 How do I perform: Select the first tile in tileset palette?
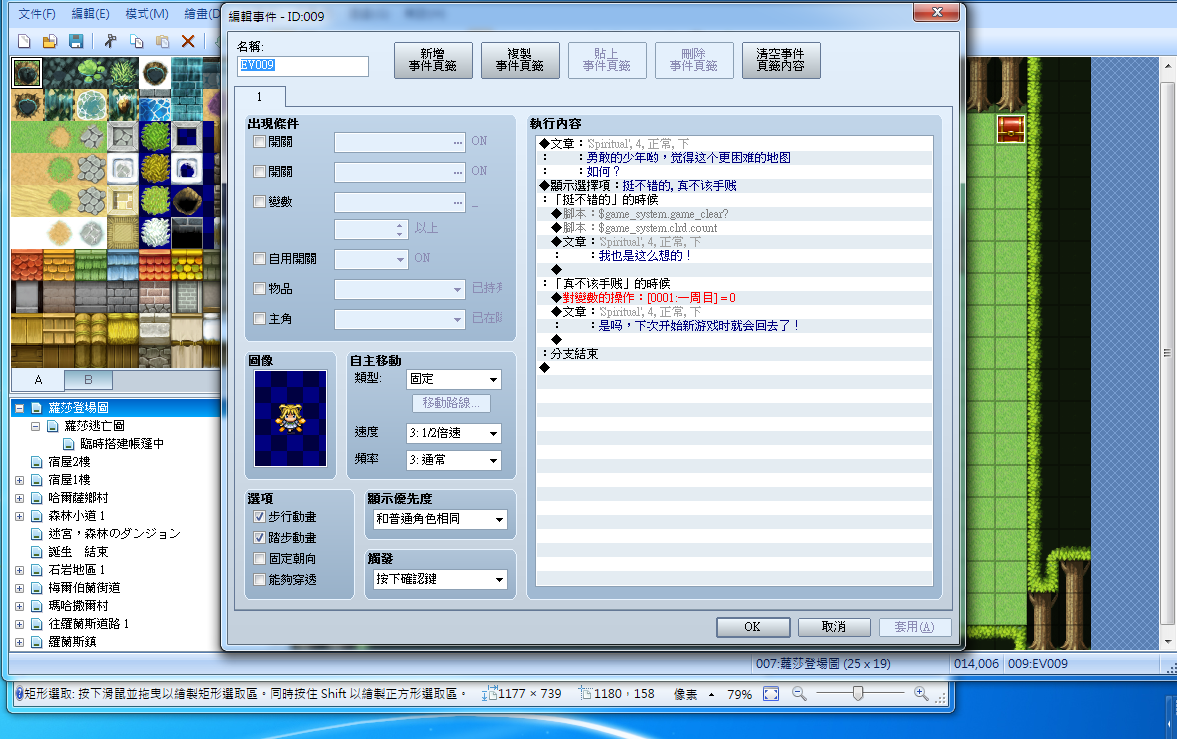(x=27, y=74)
